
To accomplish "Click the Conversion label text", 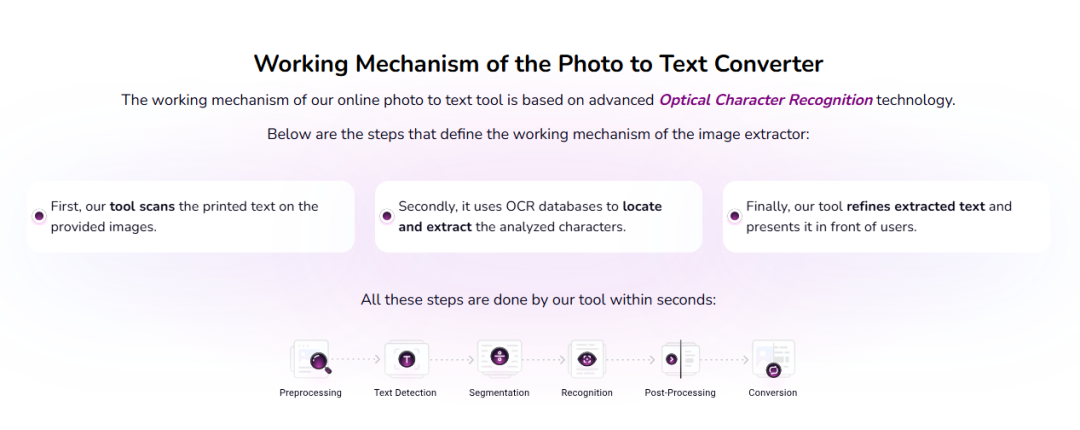I will 773,393.
